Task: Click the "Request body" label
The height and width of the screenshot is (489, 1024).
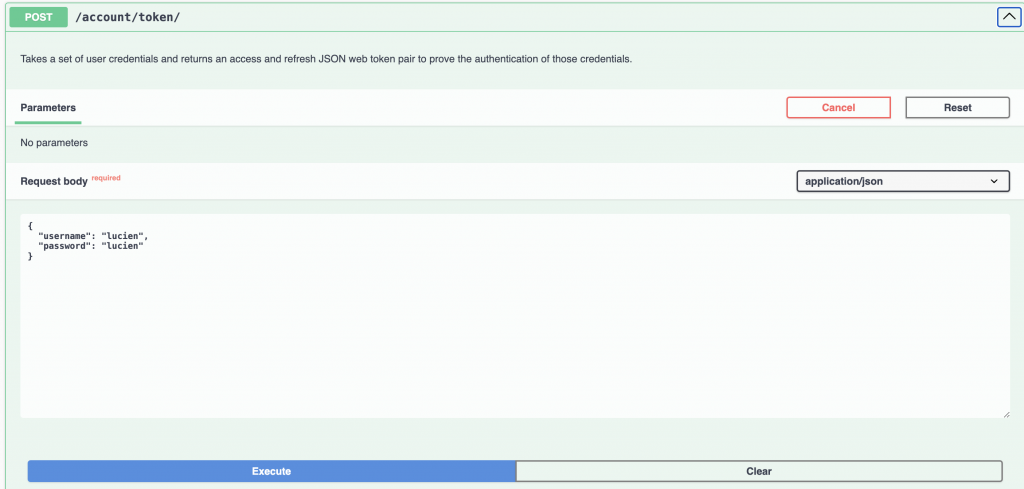Action: pos(54,181)
